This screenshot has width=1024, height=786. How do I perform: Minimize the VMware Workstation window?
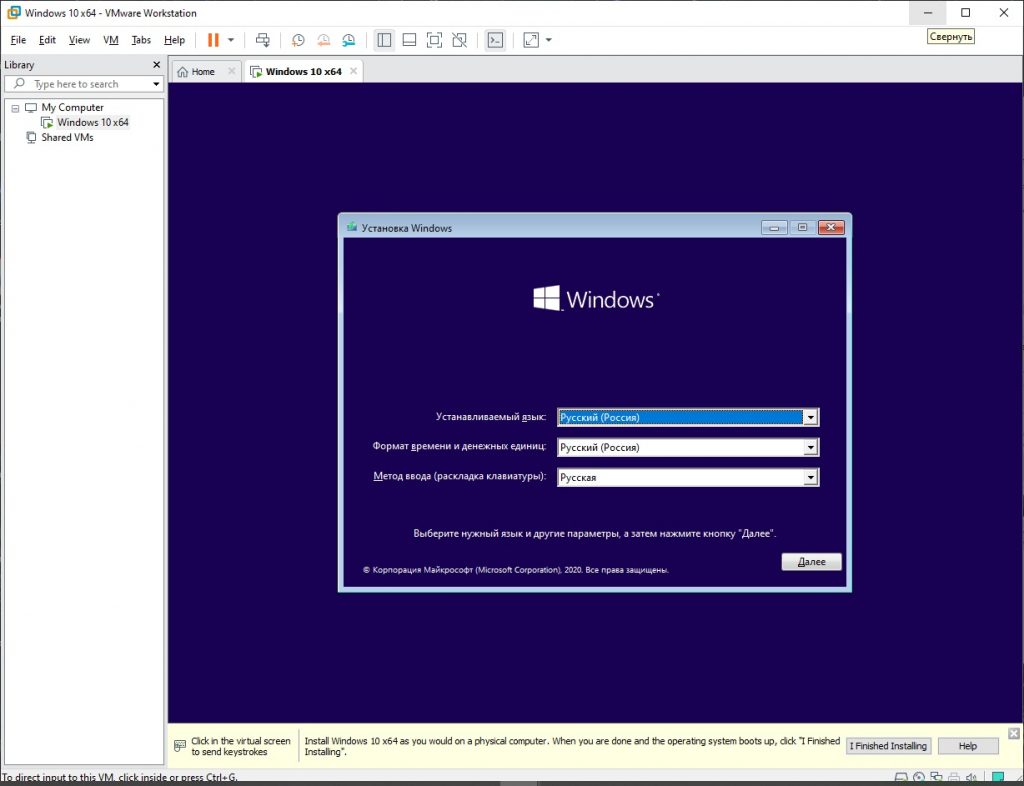click(927, 12)
